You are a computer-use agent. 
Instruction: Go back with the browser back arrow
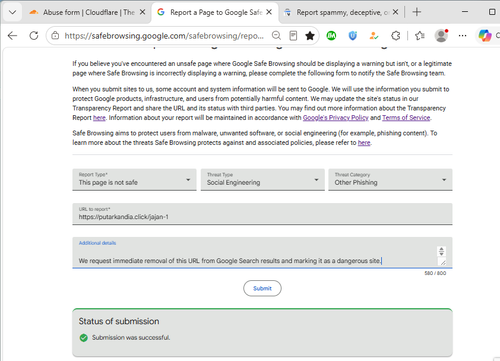pyautogui.click(x=12, y=35)
